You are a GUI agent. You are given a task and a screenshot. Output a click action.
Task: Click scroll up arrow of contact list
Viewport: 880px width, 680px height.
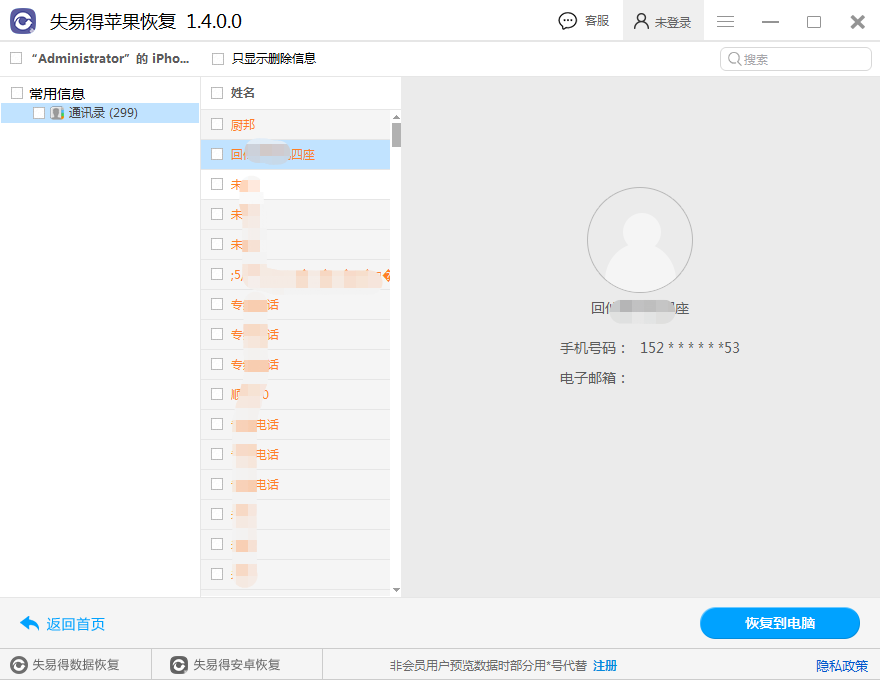(396, 117)
